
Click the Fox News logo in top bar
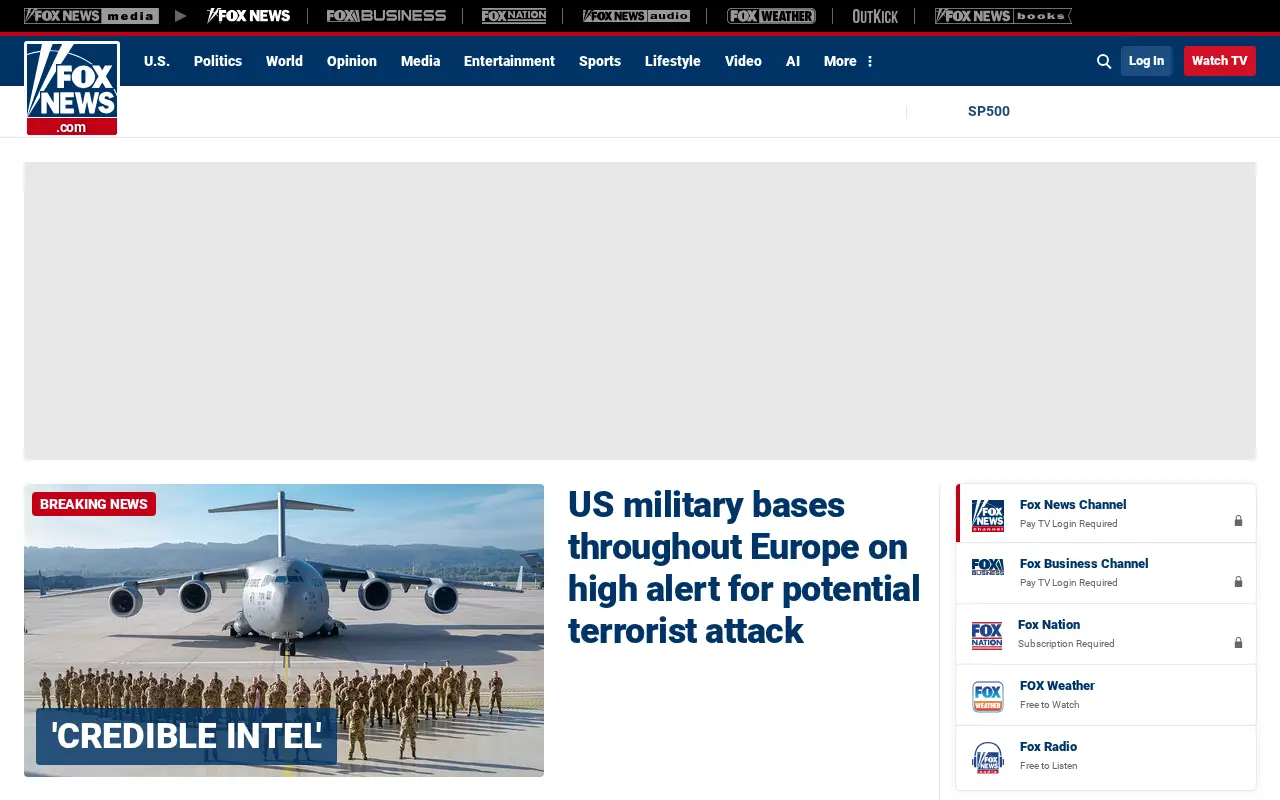[x=248, y=16]
